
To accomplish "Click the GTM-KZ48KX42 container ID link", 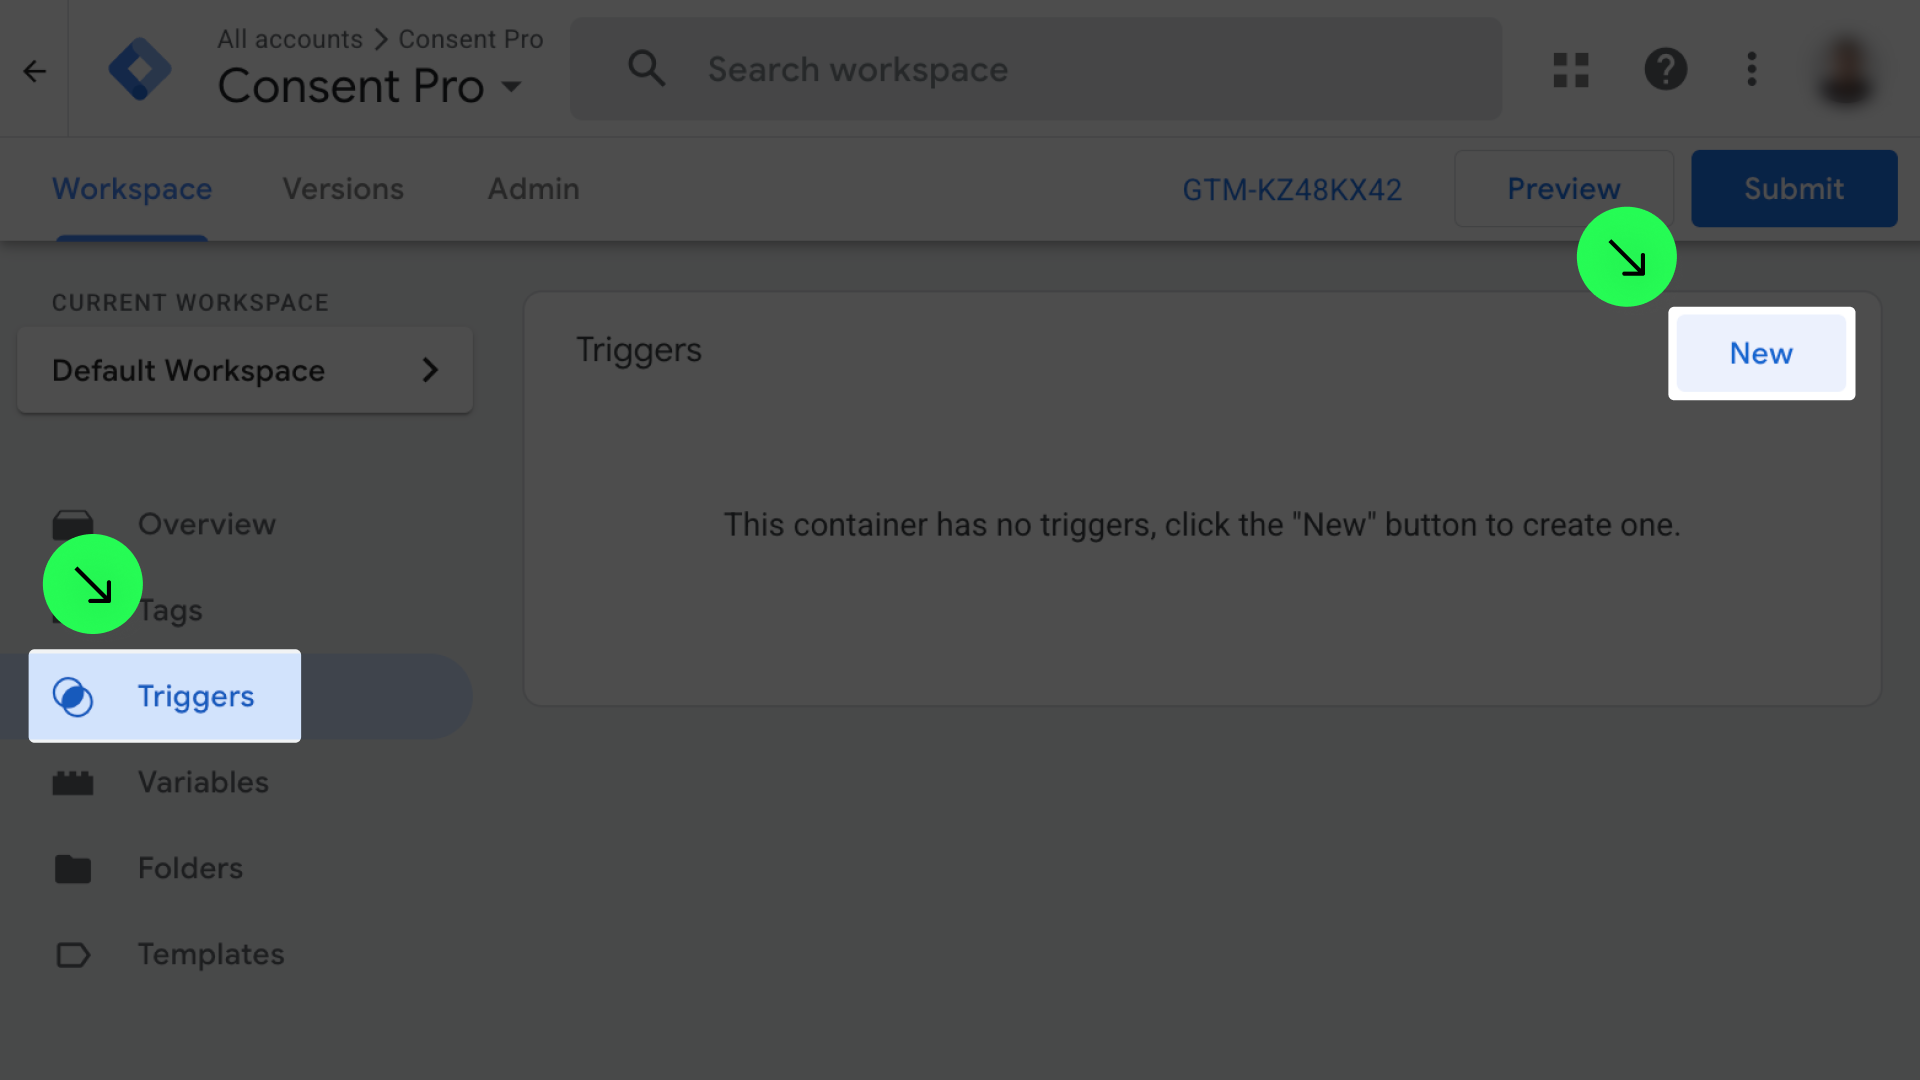I will point(1292,190).
